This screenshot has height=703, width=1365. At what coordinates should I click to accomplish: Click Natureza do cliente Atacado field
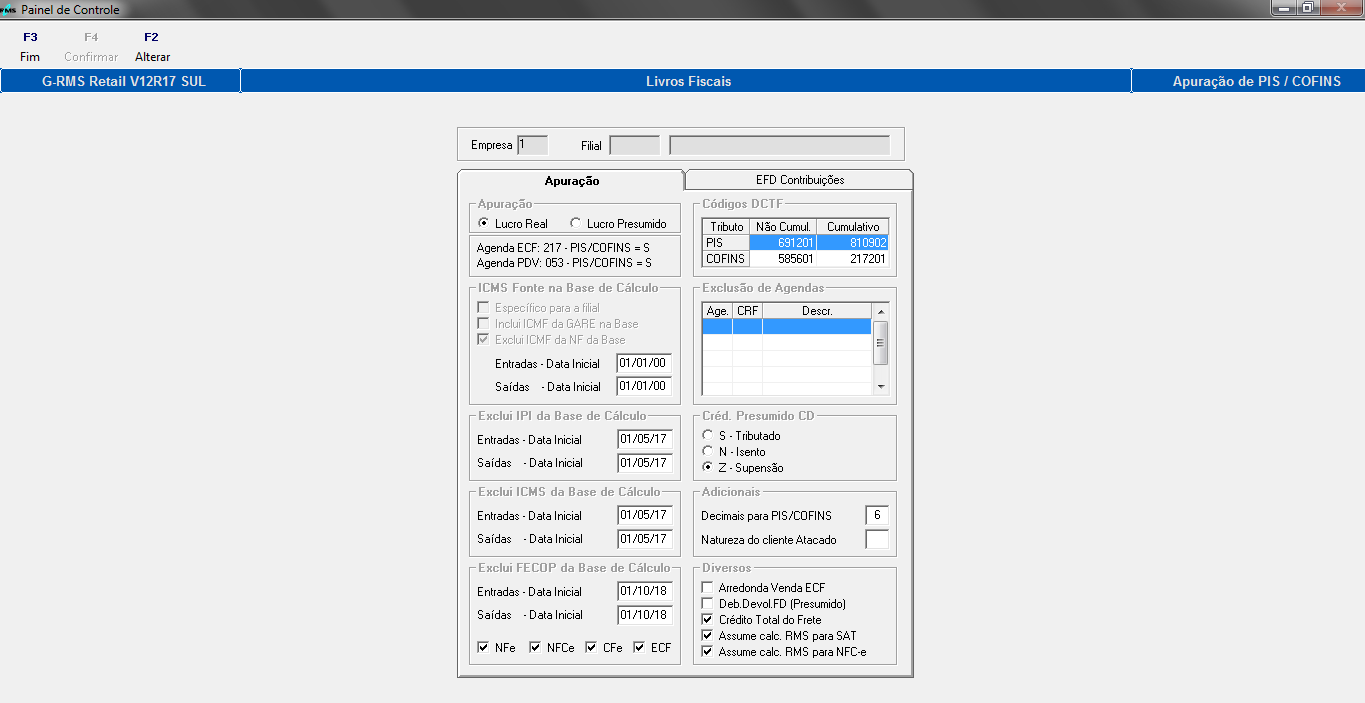tap(877, 539)
